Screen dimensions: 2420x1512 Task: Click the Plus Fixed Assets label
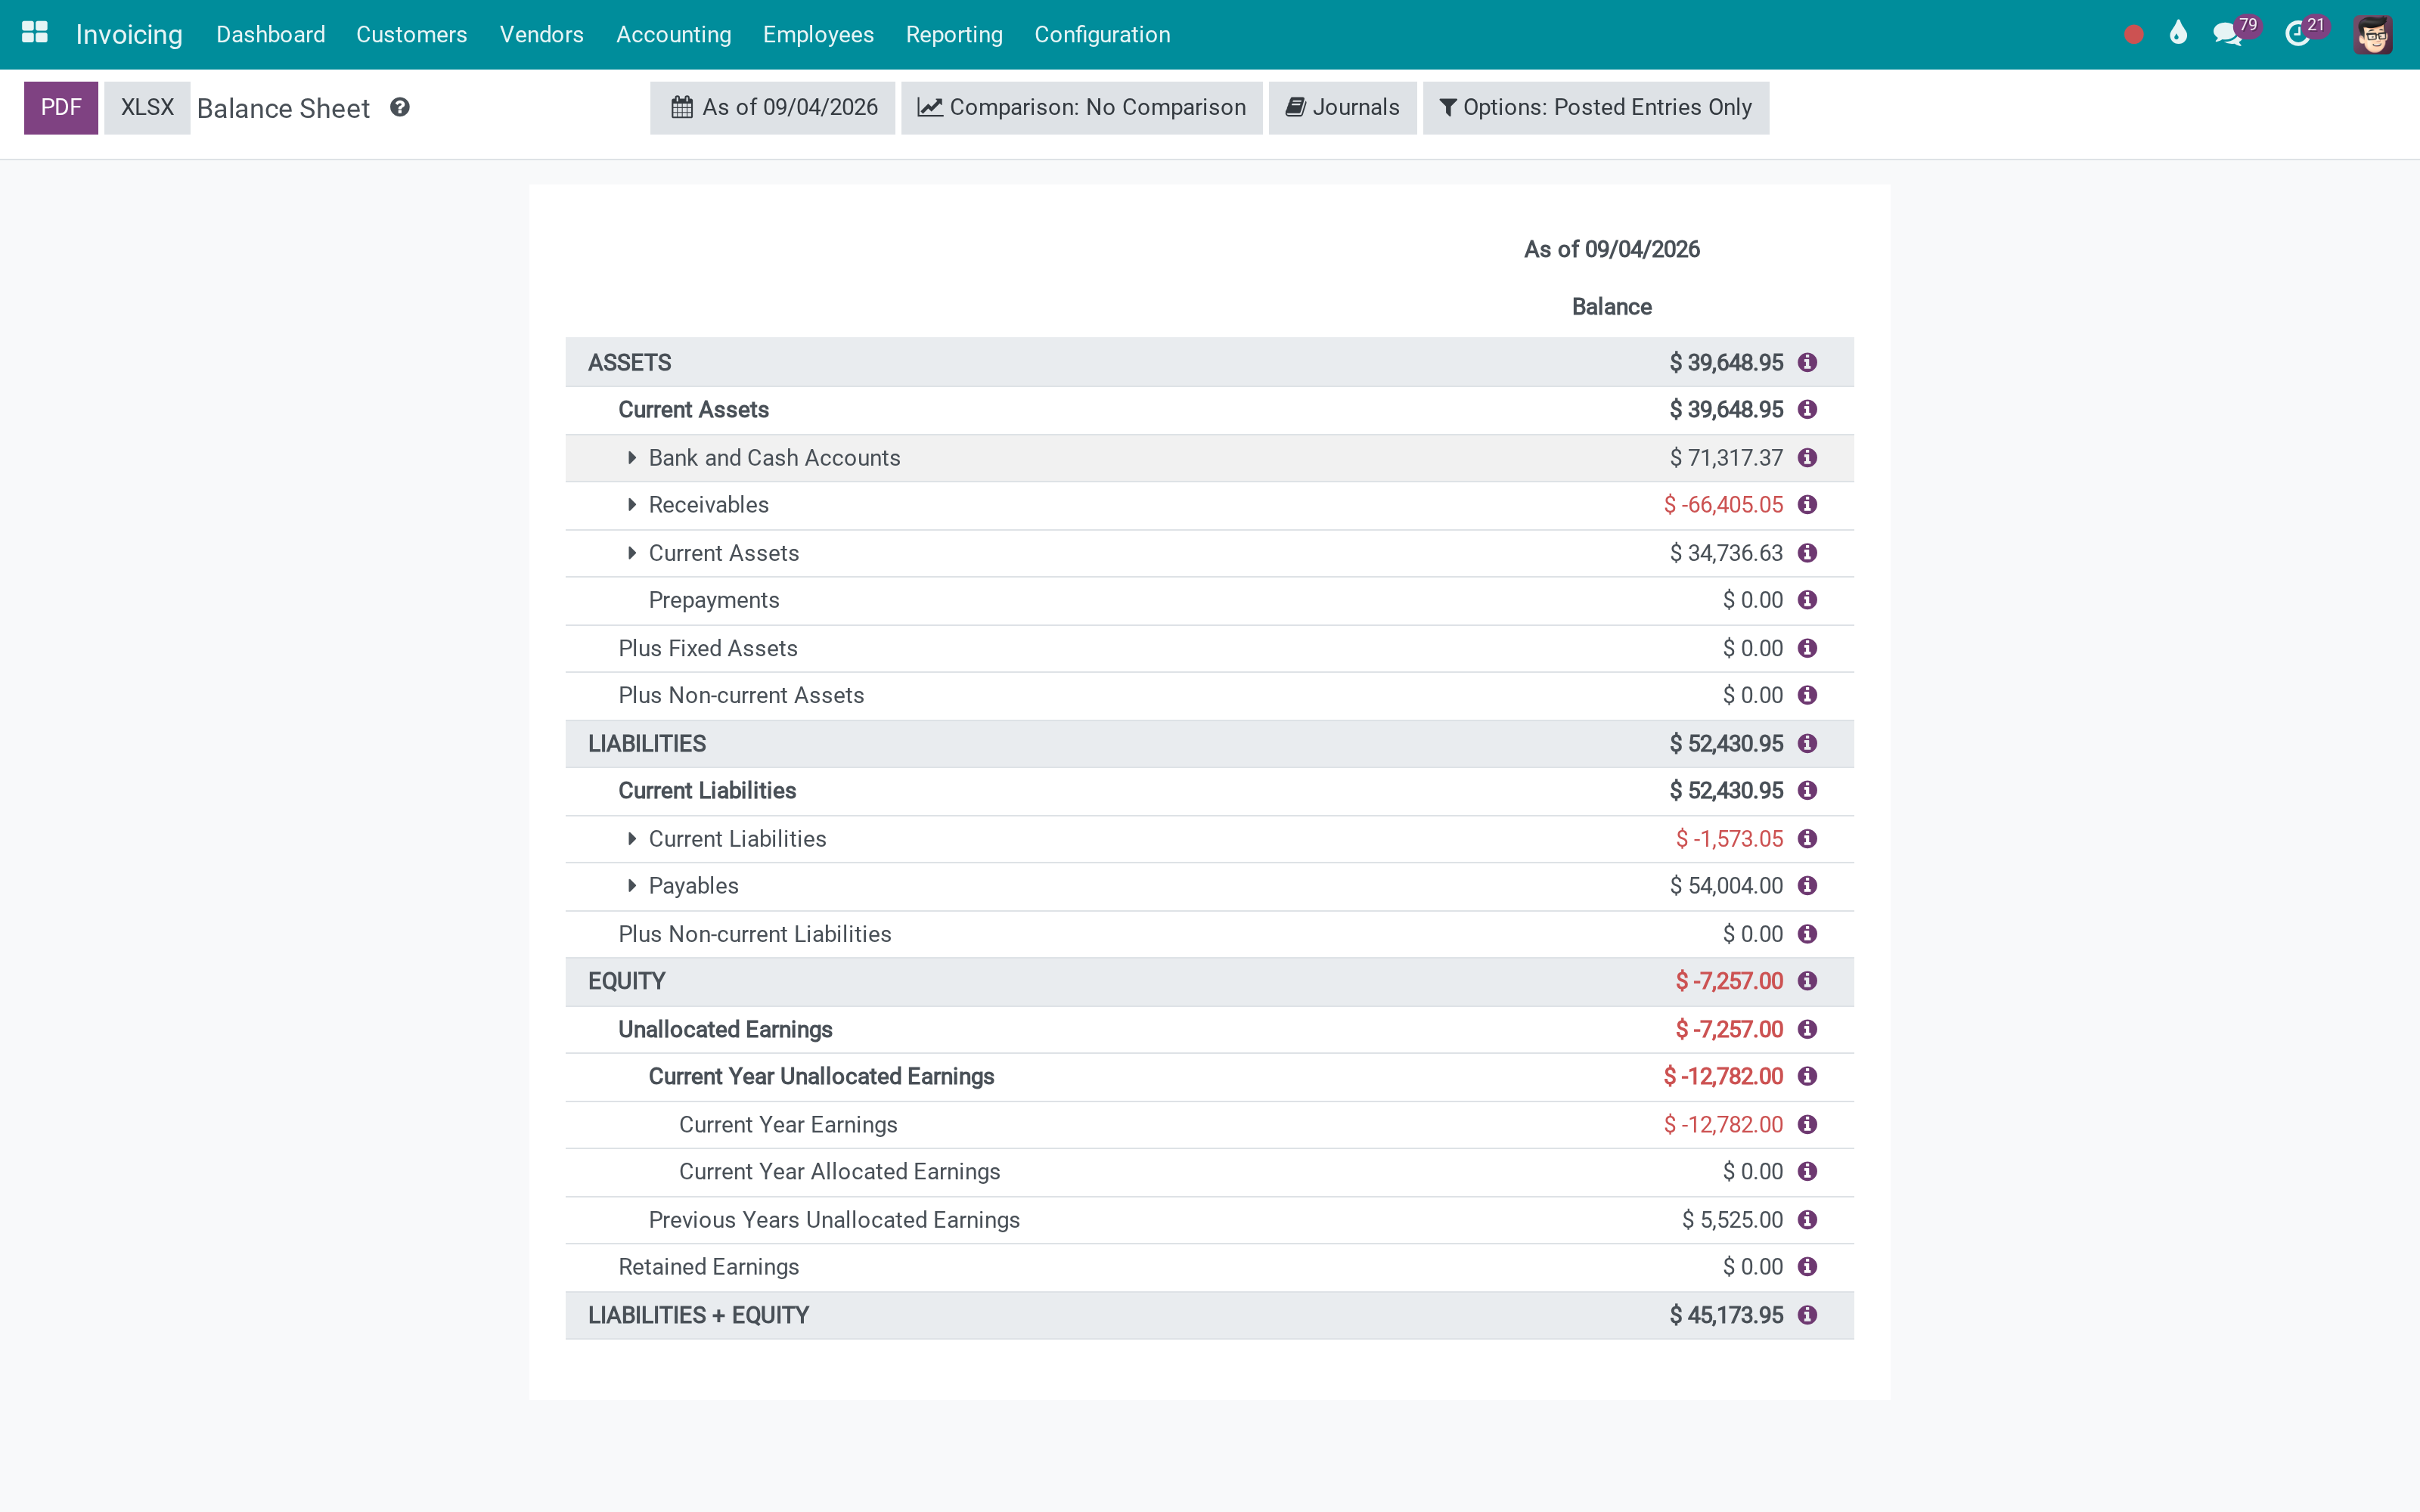coord(708,648)
